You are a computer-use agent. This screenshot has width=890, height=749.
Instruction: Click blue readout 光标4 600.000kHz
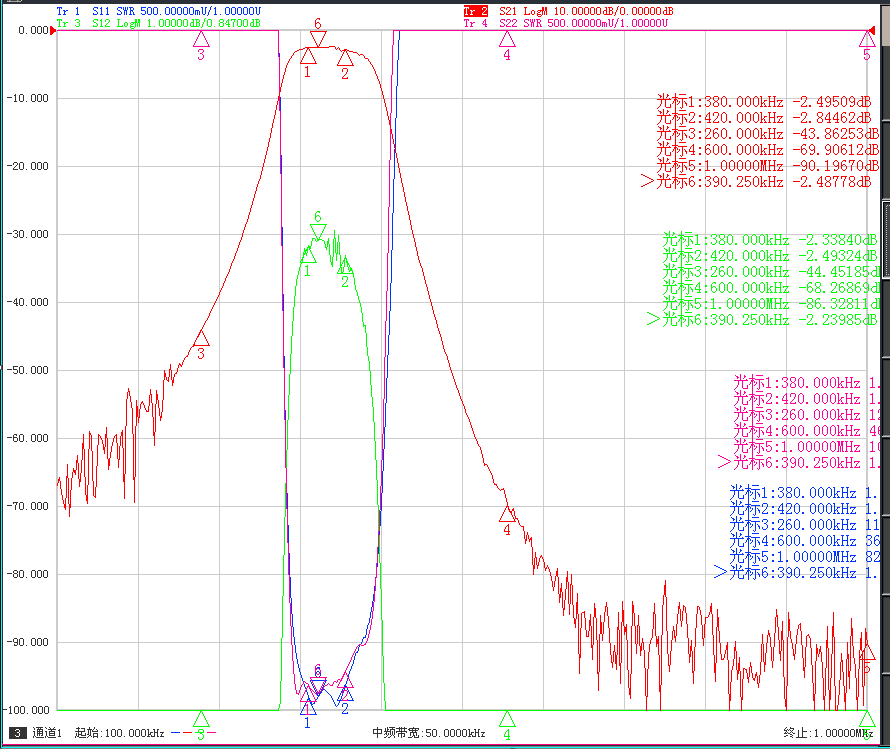[804, 541]
